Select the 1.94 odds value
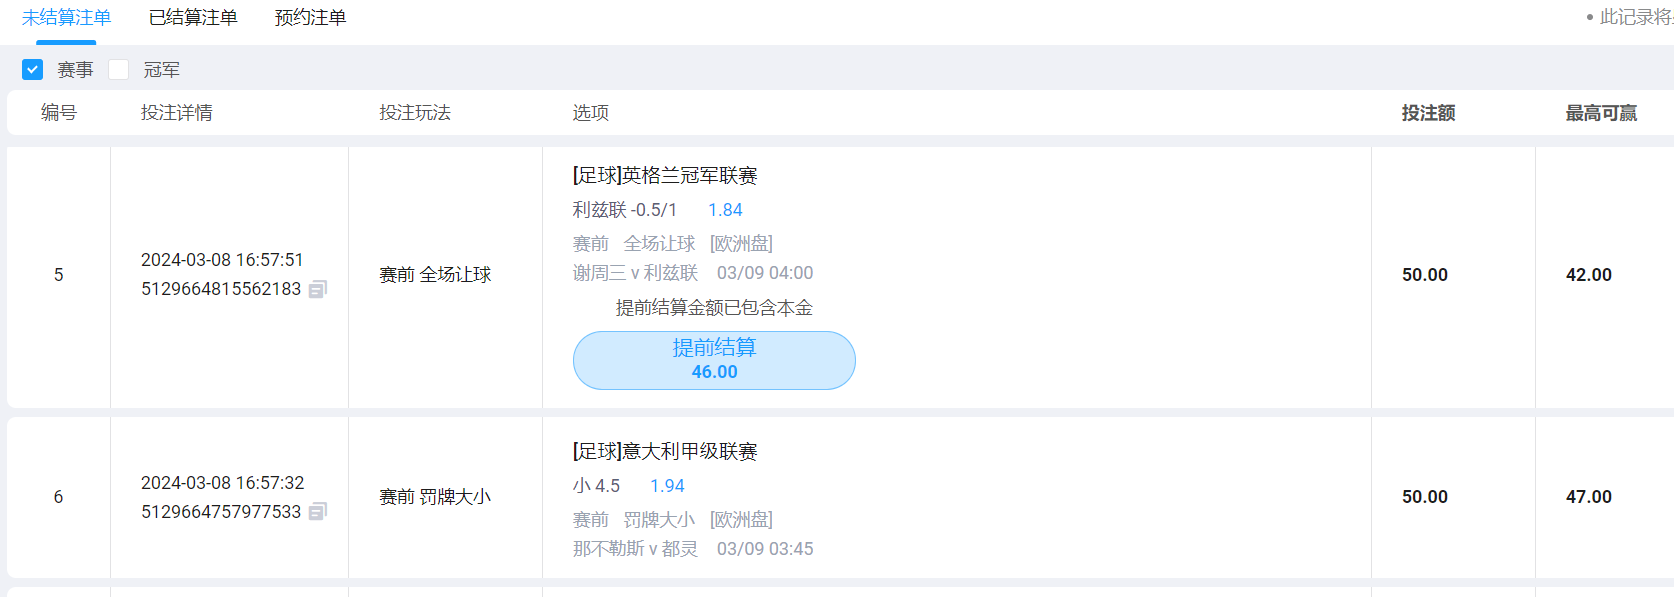 pos(667,486)
